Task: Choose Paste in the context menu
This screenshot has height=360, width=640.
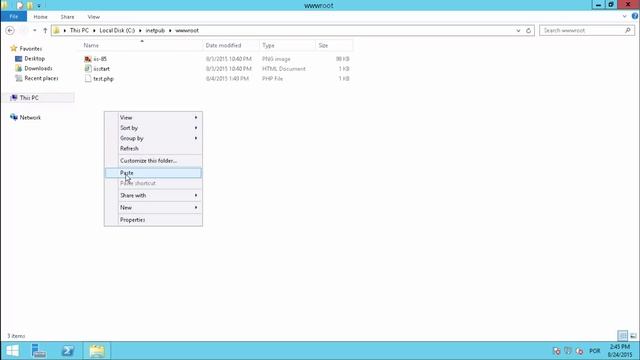Action: pyautogui.click(x=153, y=173)
